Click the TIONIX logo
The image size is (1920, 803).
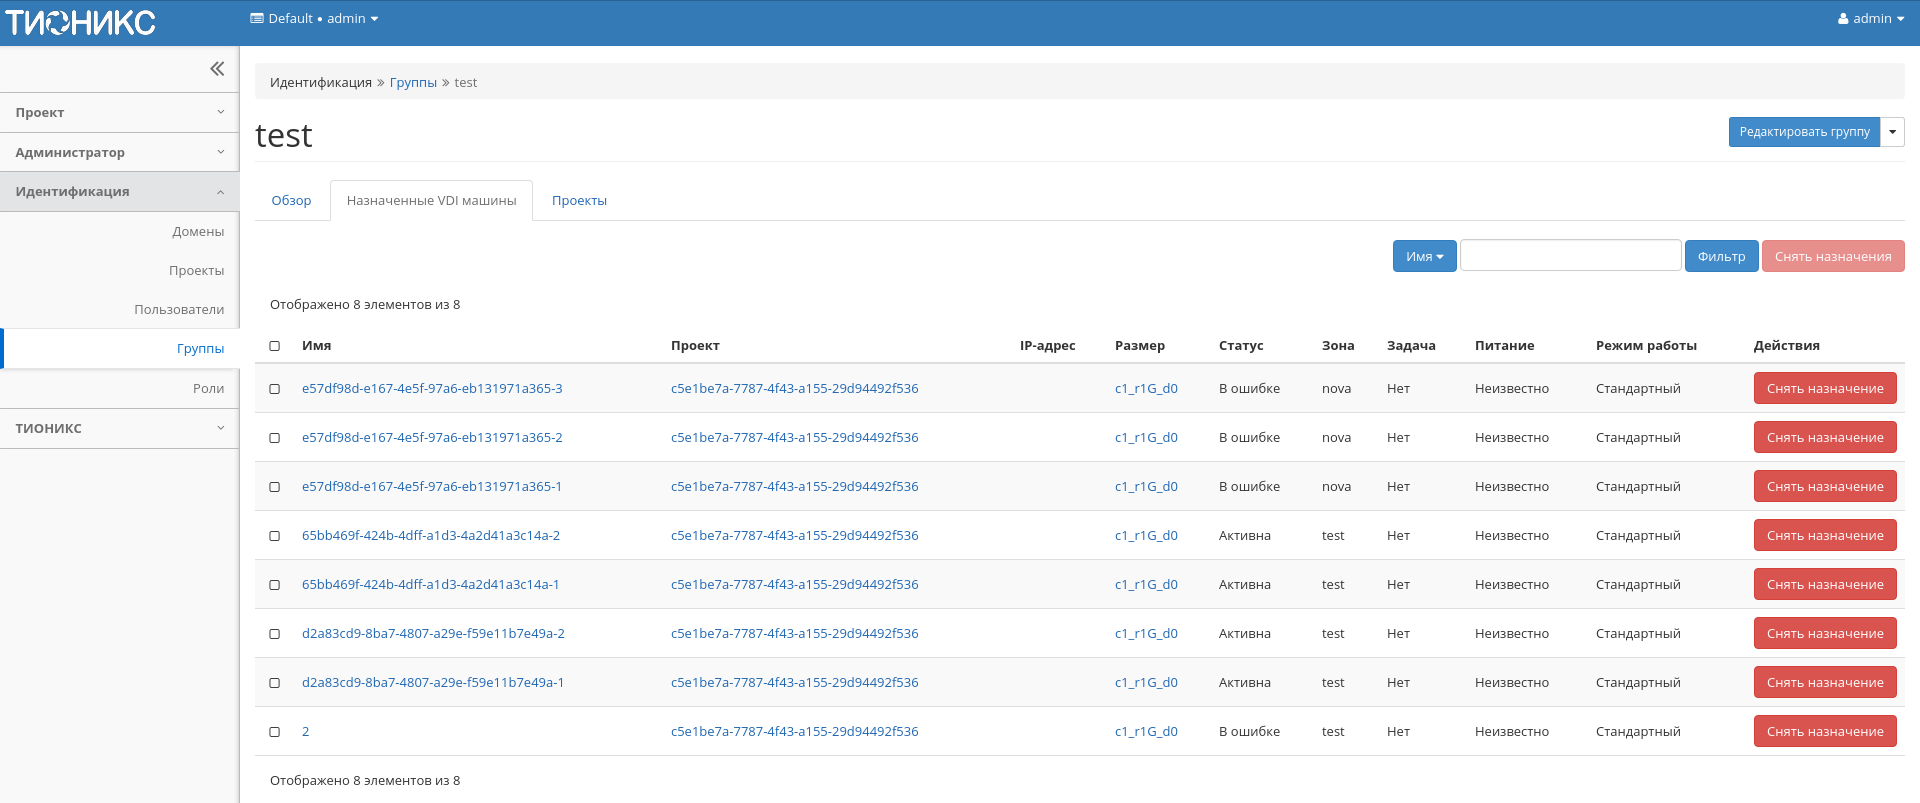coord(81,22)
